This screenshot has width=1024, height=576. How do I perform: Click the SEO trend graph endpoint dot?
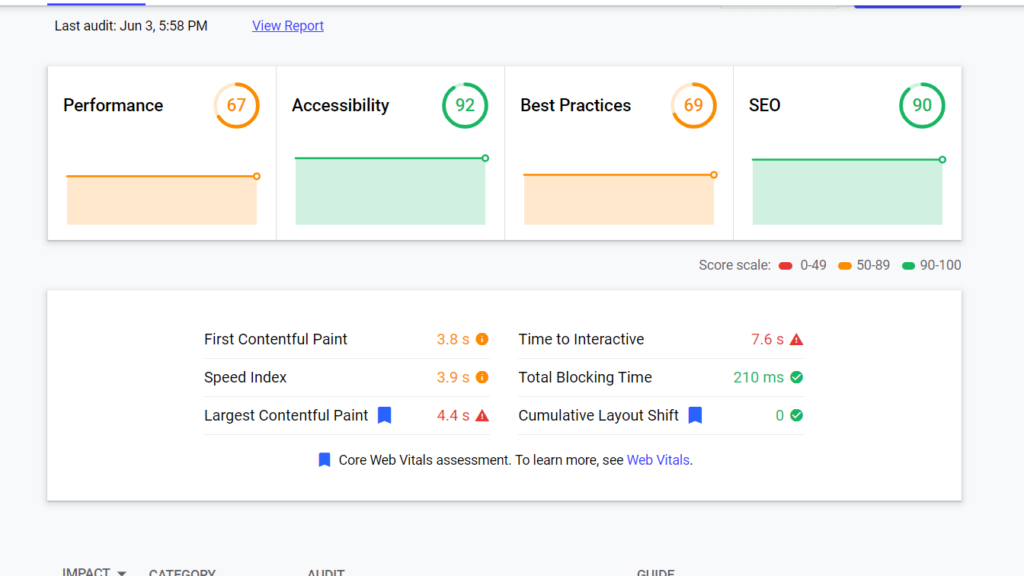click(x=942, y=160)
